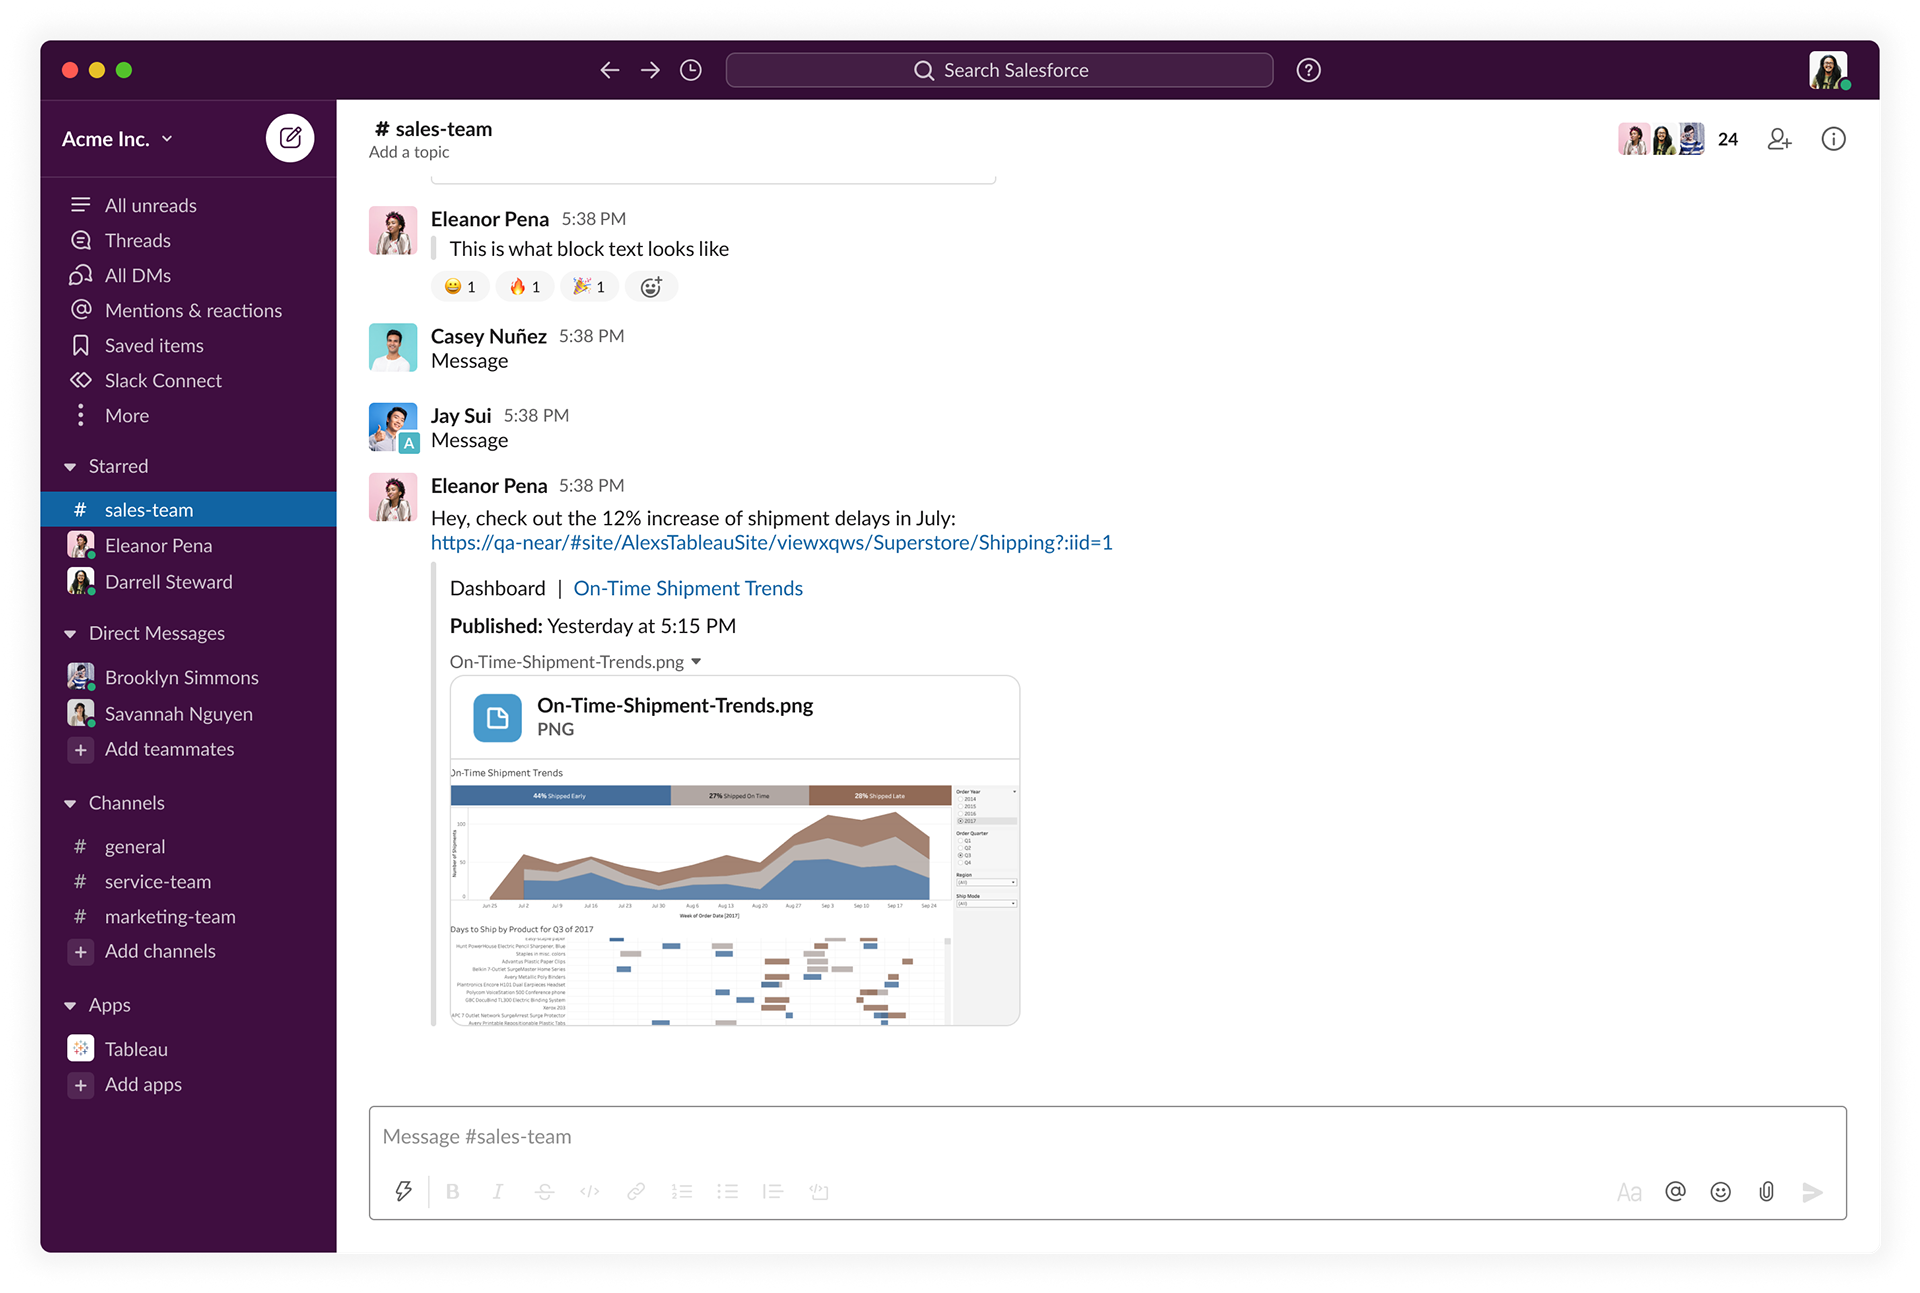Viewport: 1920px width, 1293px height.
Task: Click the Aa hide formatting icon
Action: pos(1629,1192)
